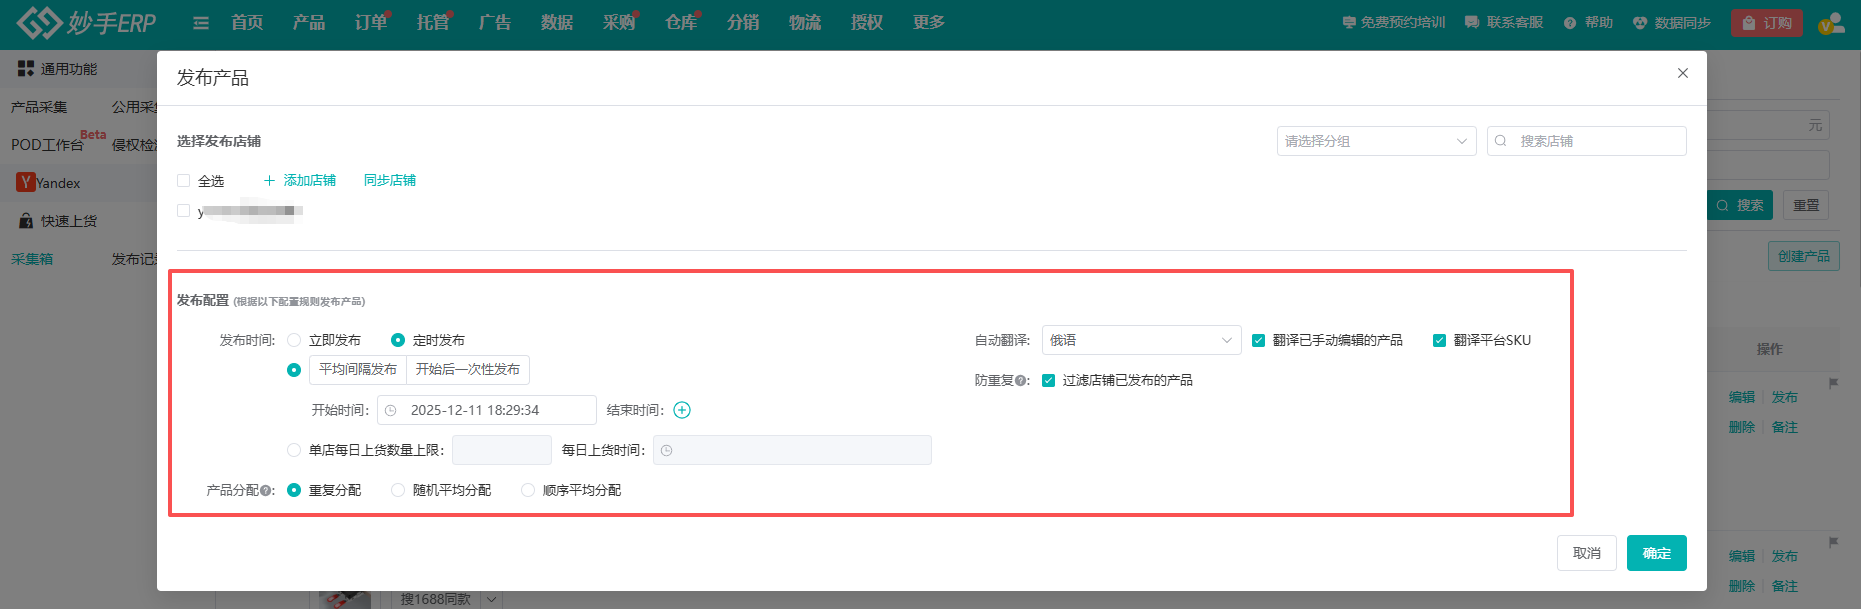The width and height of the screenshot is (1861, 609).
Task: Click the hamburger menu icon in top bar
Action: coord(201,23)
